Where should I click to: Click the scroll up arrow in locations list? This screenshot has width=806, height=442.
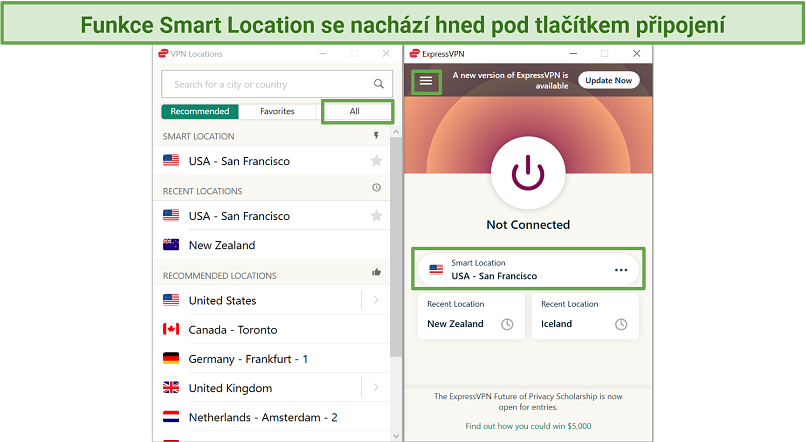point(395,132)
